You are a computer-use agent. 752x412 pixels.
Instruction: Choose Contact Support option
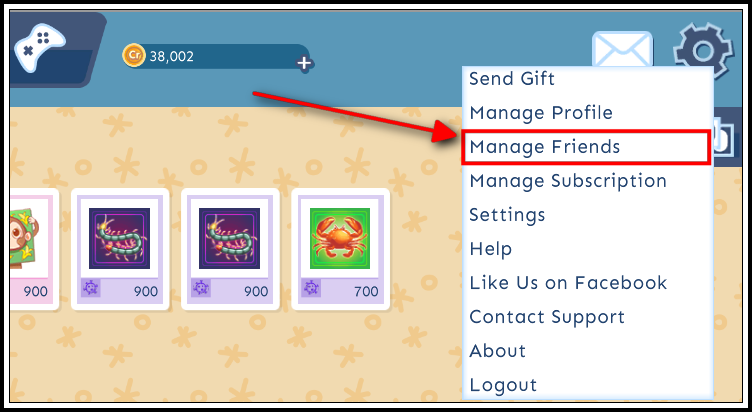pos(547,317)
